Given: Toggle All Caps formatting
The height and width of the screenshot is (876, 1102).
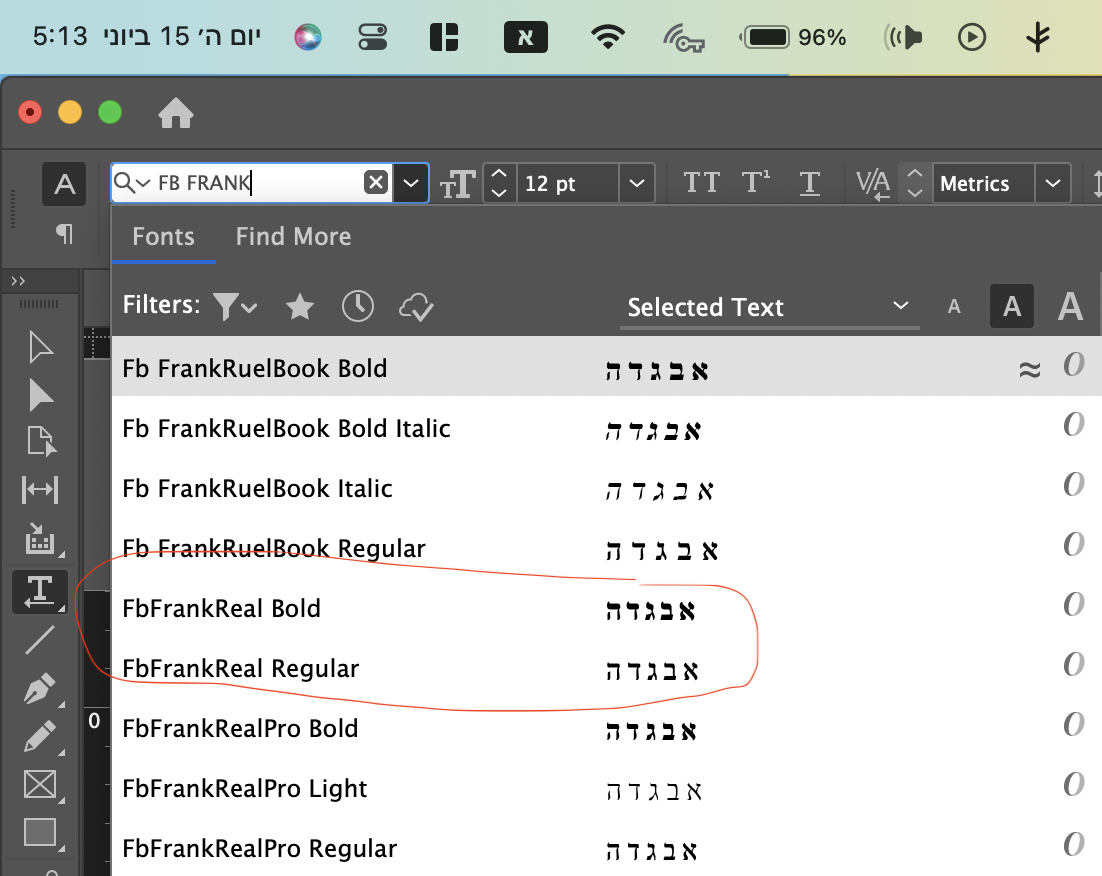Looking at the screenshot, I should (x=701, y=183).
